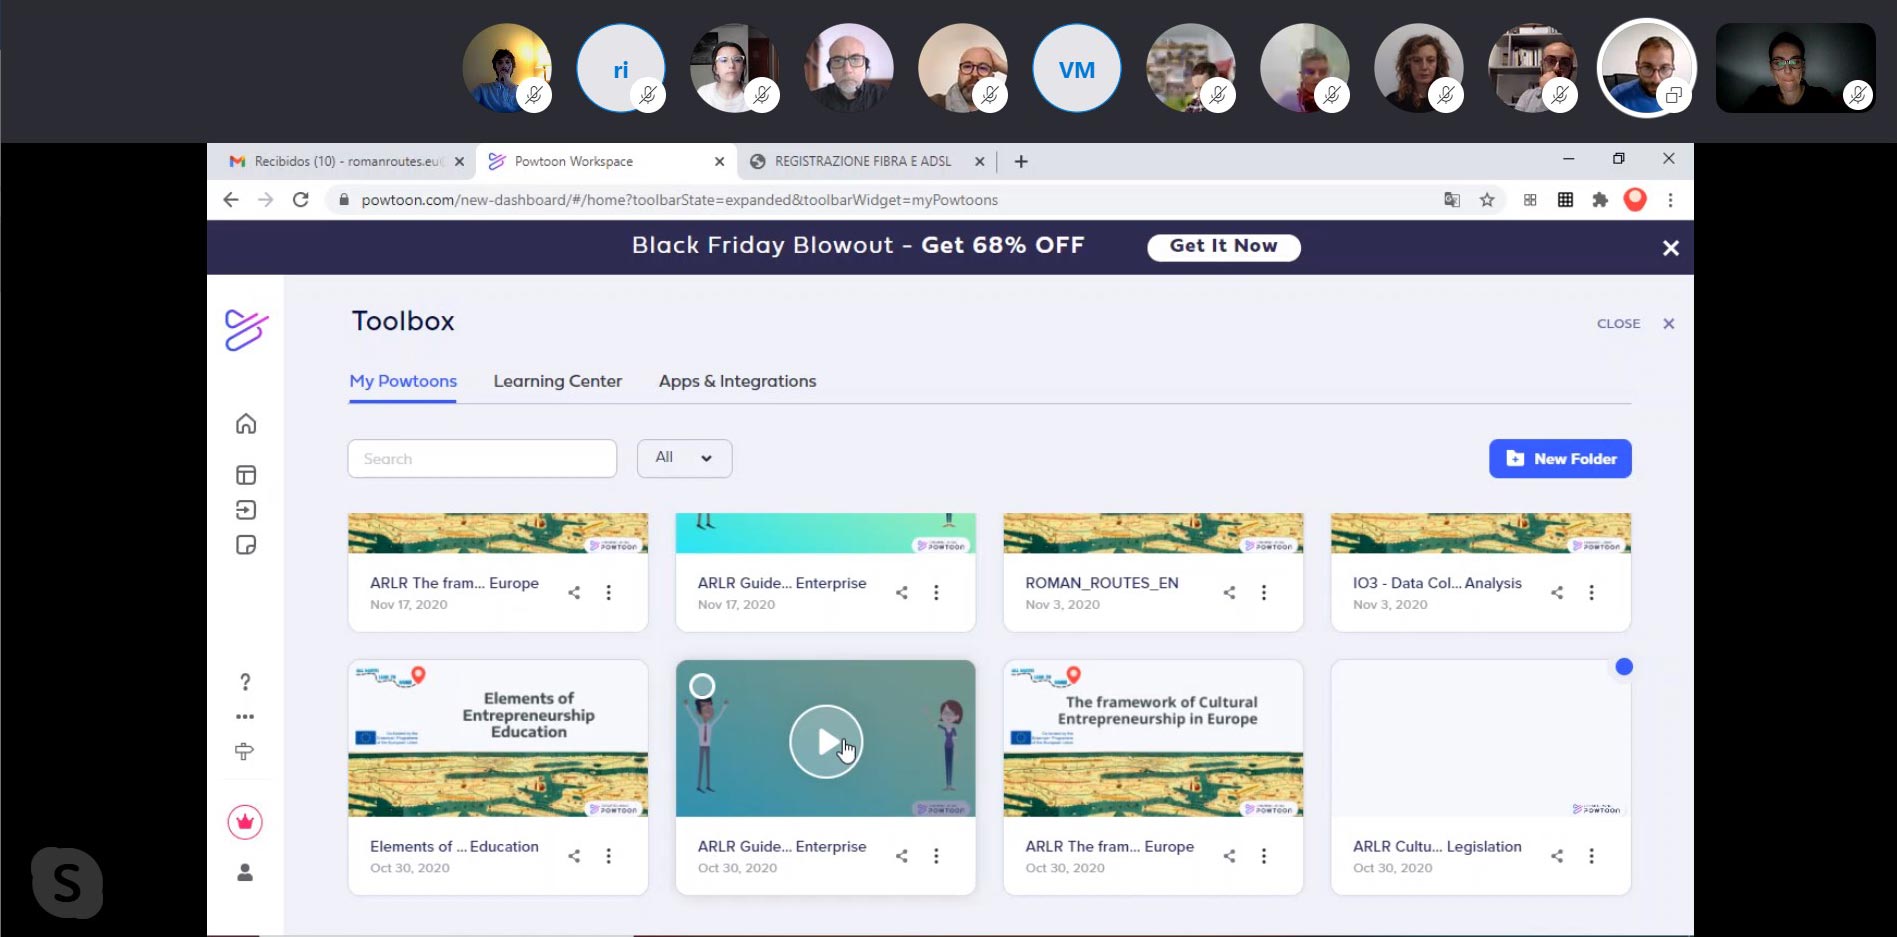Screen dimensions: 1897x937
Task: Open The framework of Cultural Entrepreneurship thumbnail
Action: coord(1153,738)
